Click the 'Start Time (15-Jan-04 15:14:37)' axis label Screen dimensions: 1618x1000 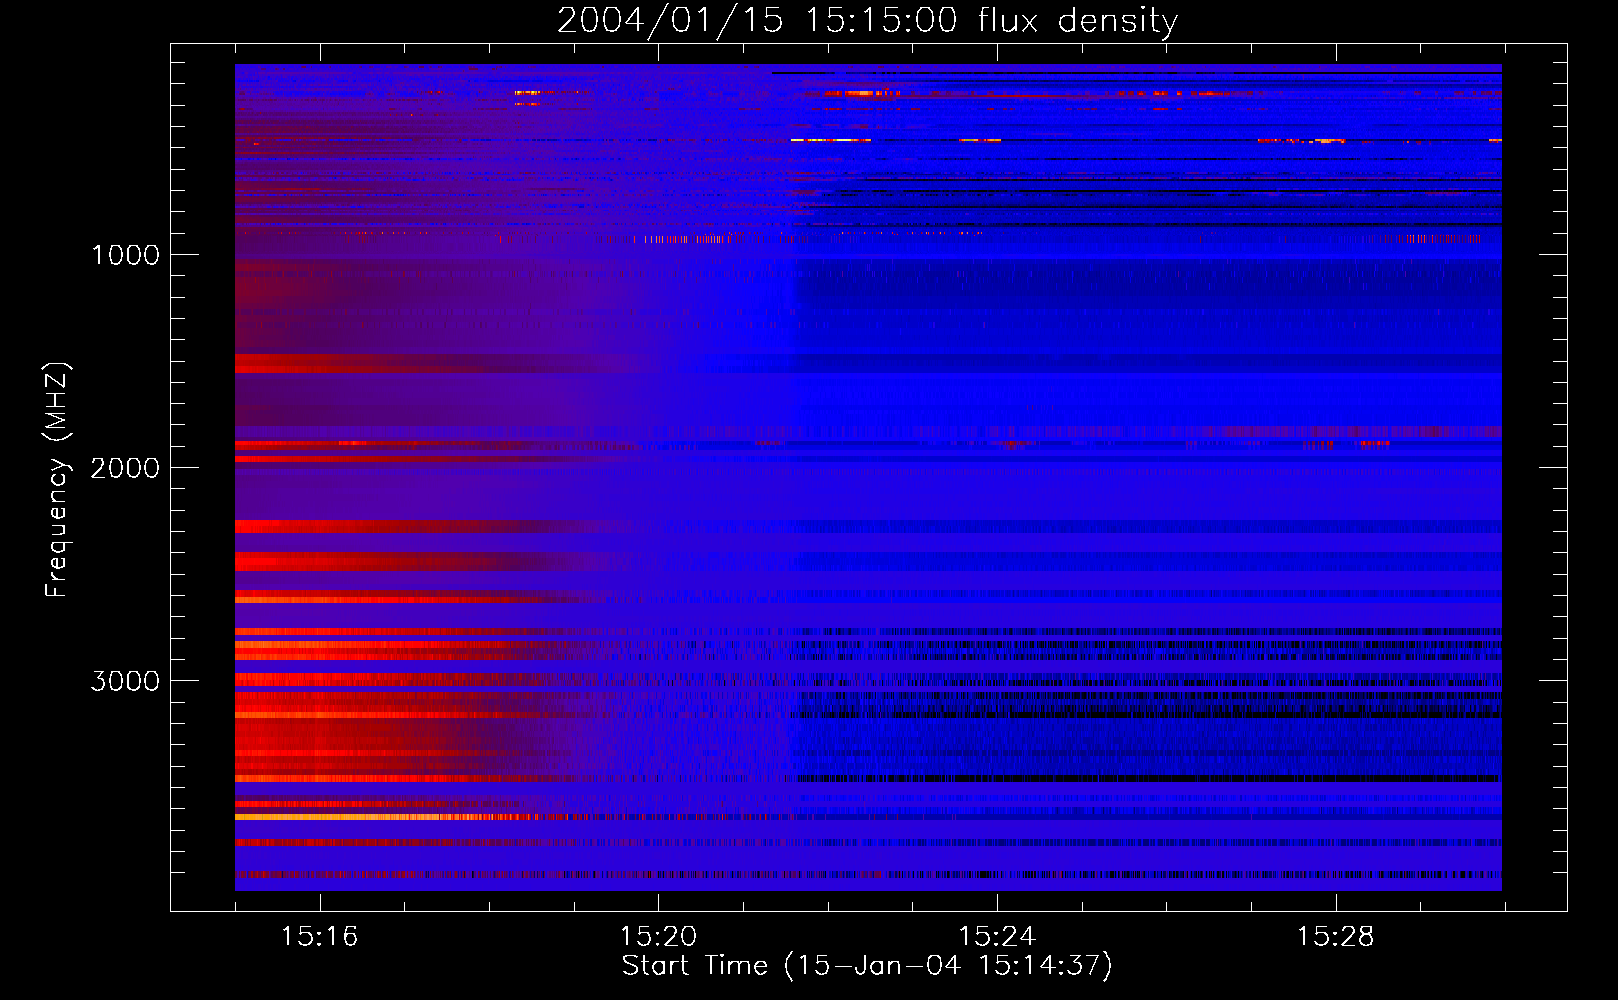(867, 966)
